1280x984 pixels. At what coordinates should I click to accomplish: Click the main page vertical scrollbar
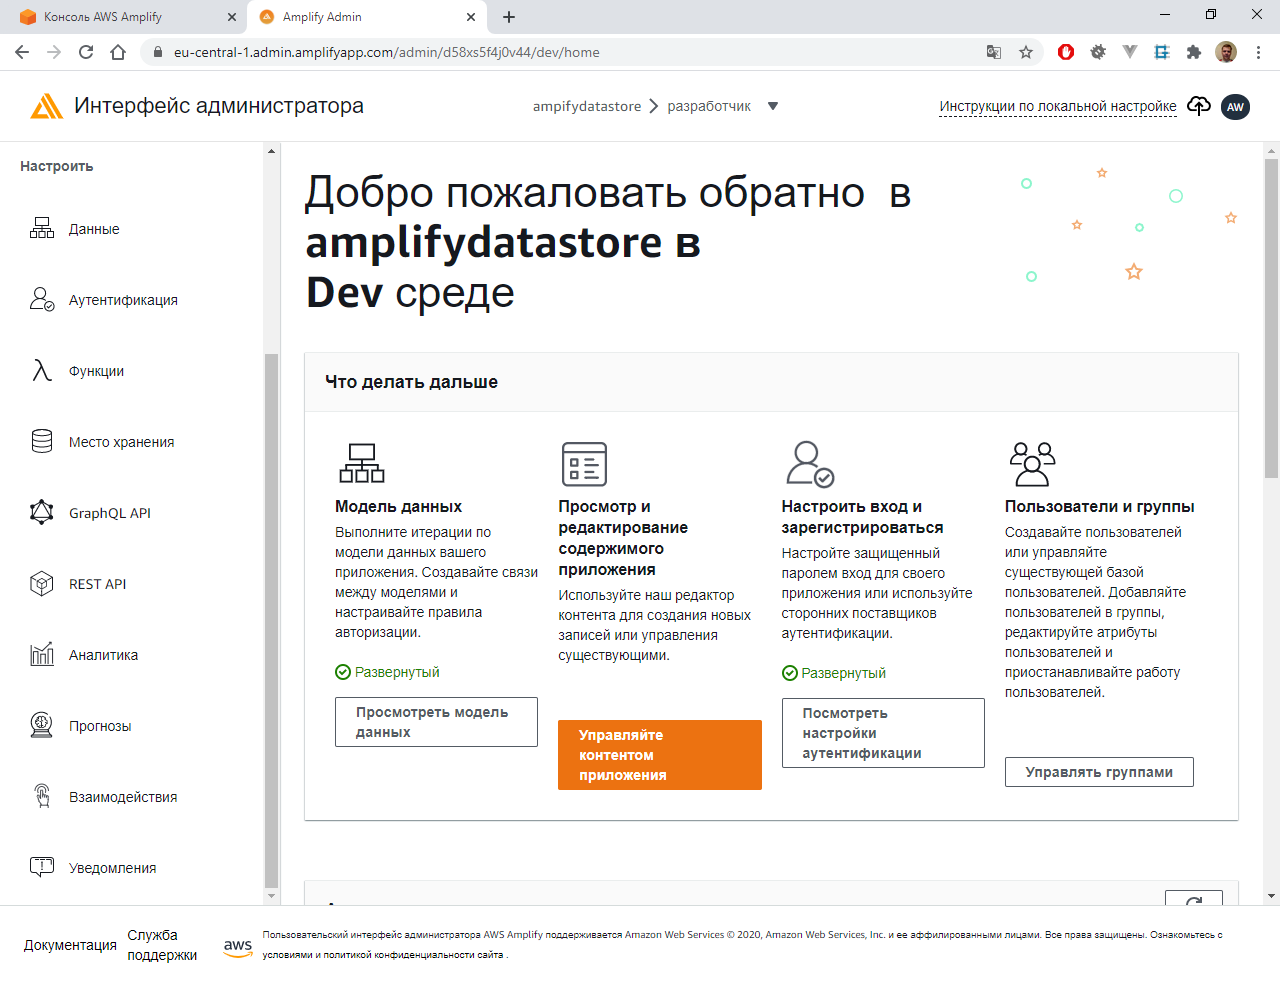1272,317
